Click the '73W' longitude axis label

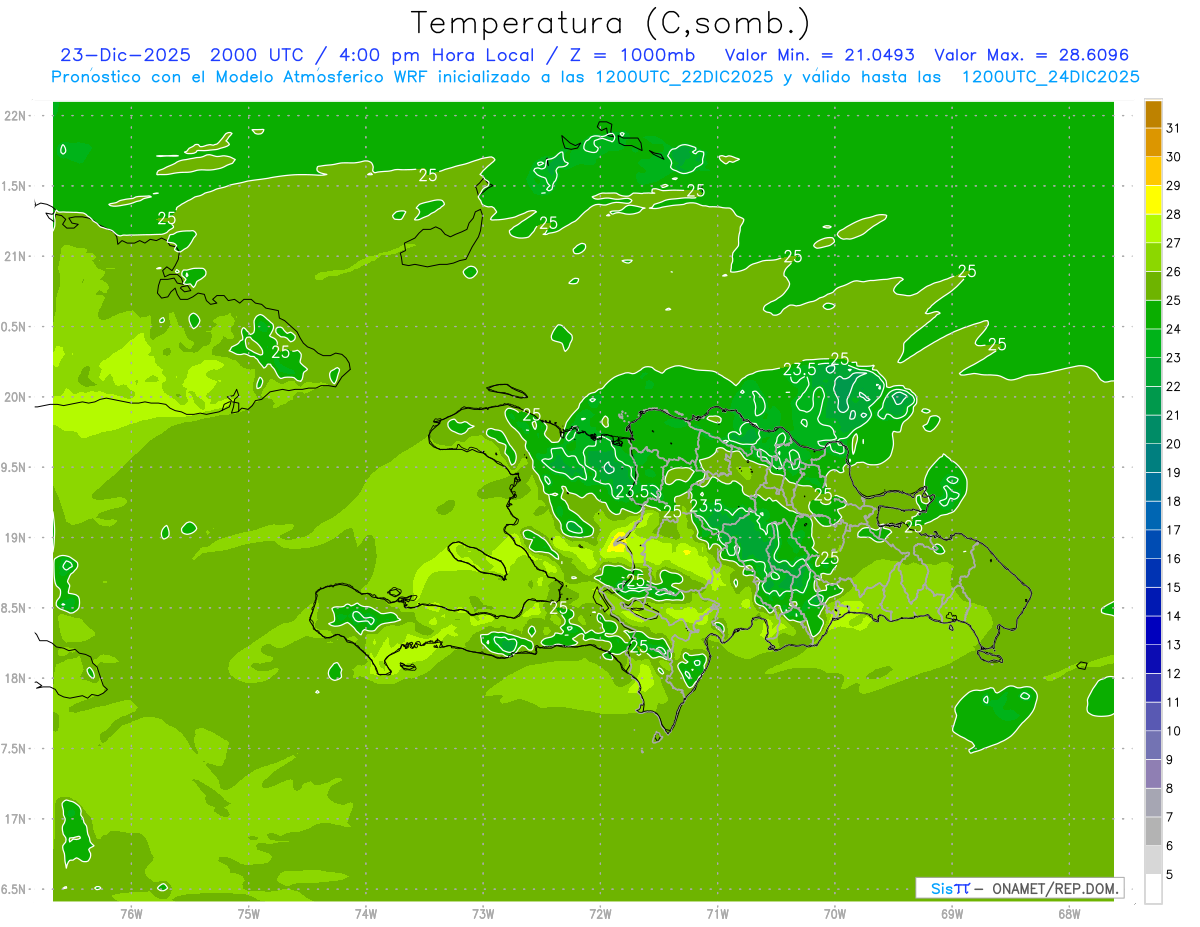pyautogui.click(x=483, y=914)
